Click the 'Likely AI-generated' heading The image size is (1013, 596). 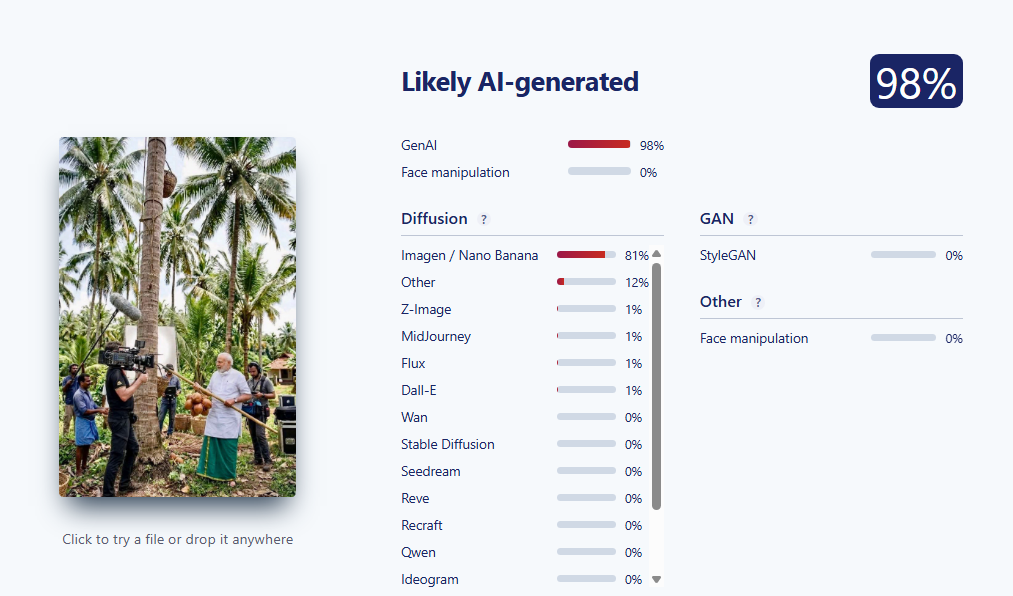520,82
